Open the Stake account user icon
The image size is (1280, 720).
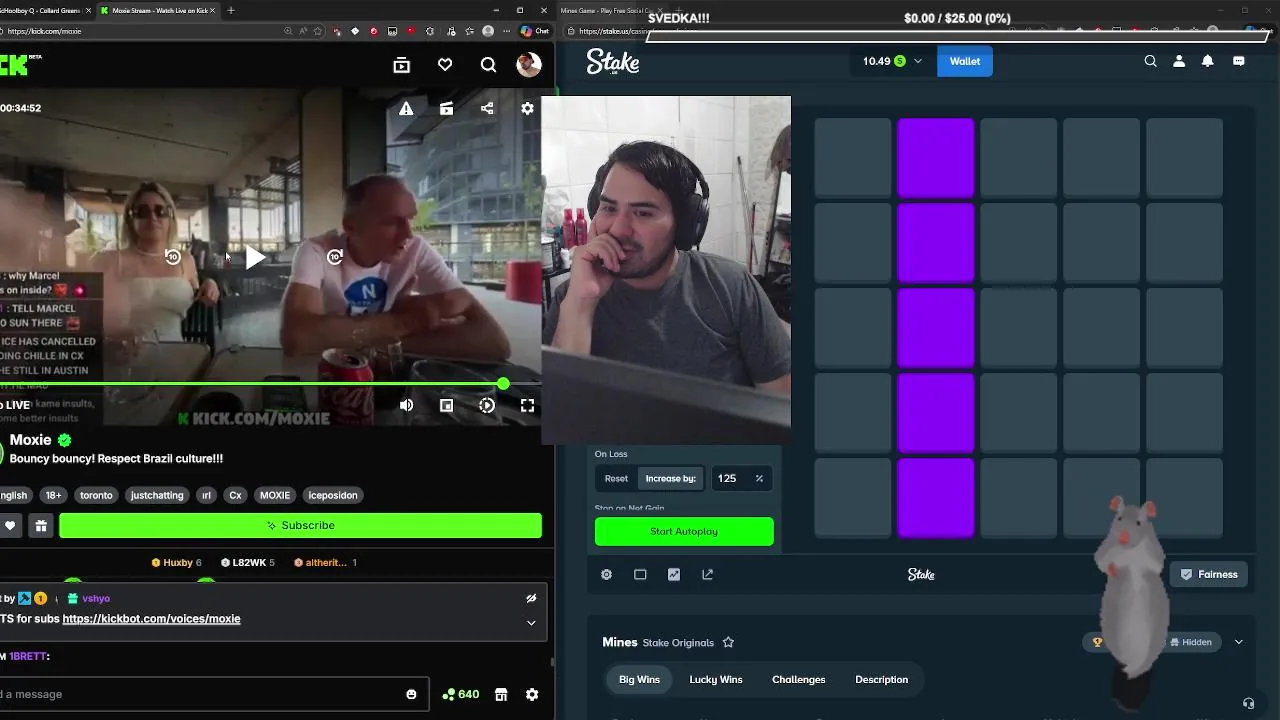(1179, 61)
